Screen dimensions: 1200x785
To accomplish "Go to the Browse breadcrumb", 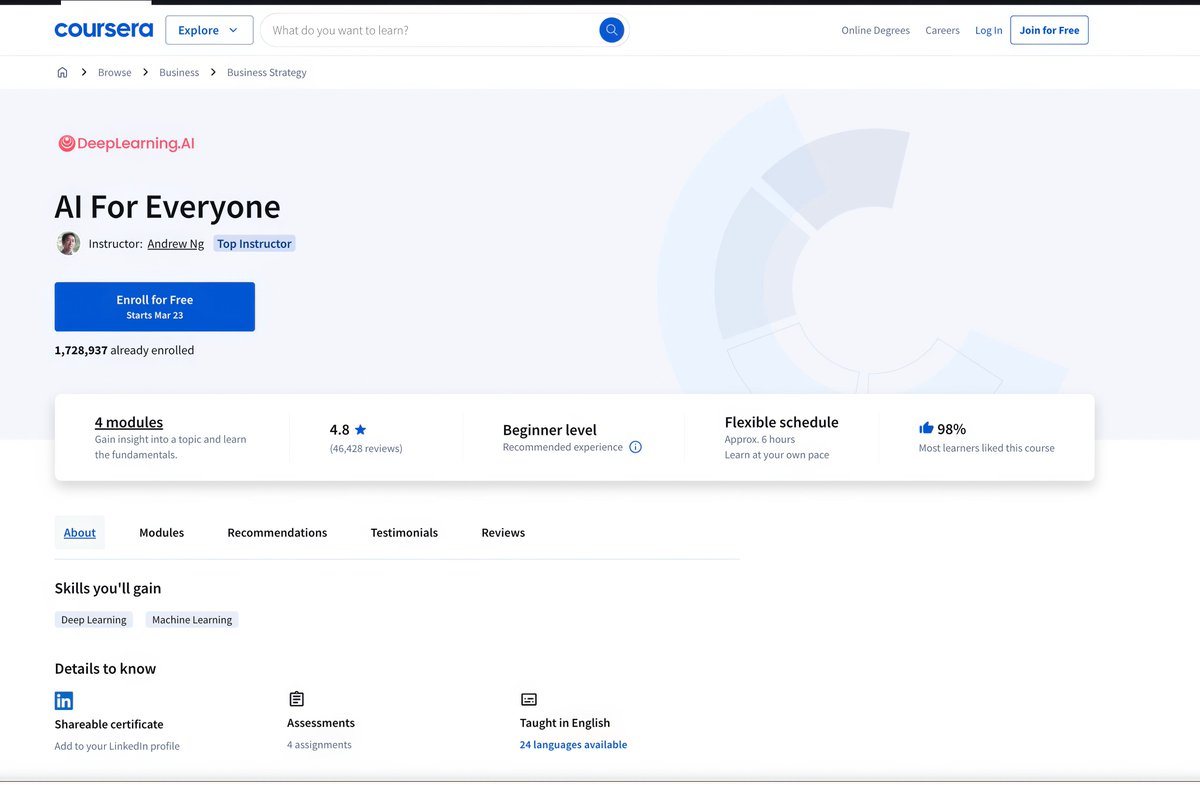I will (x=114, y=72).
